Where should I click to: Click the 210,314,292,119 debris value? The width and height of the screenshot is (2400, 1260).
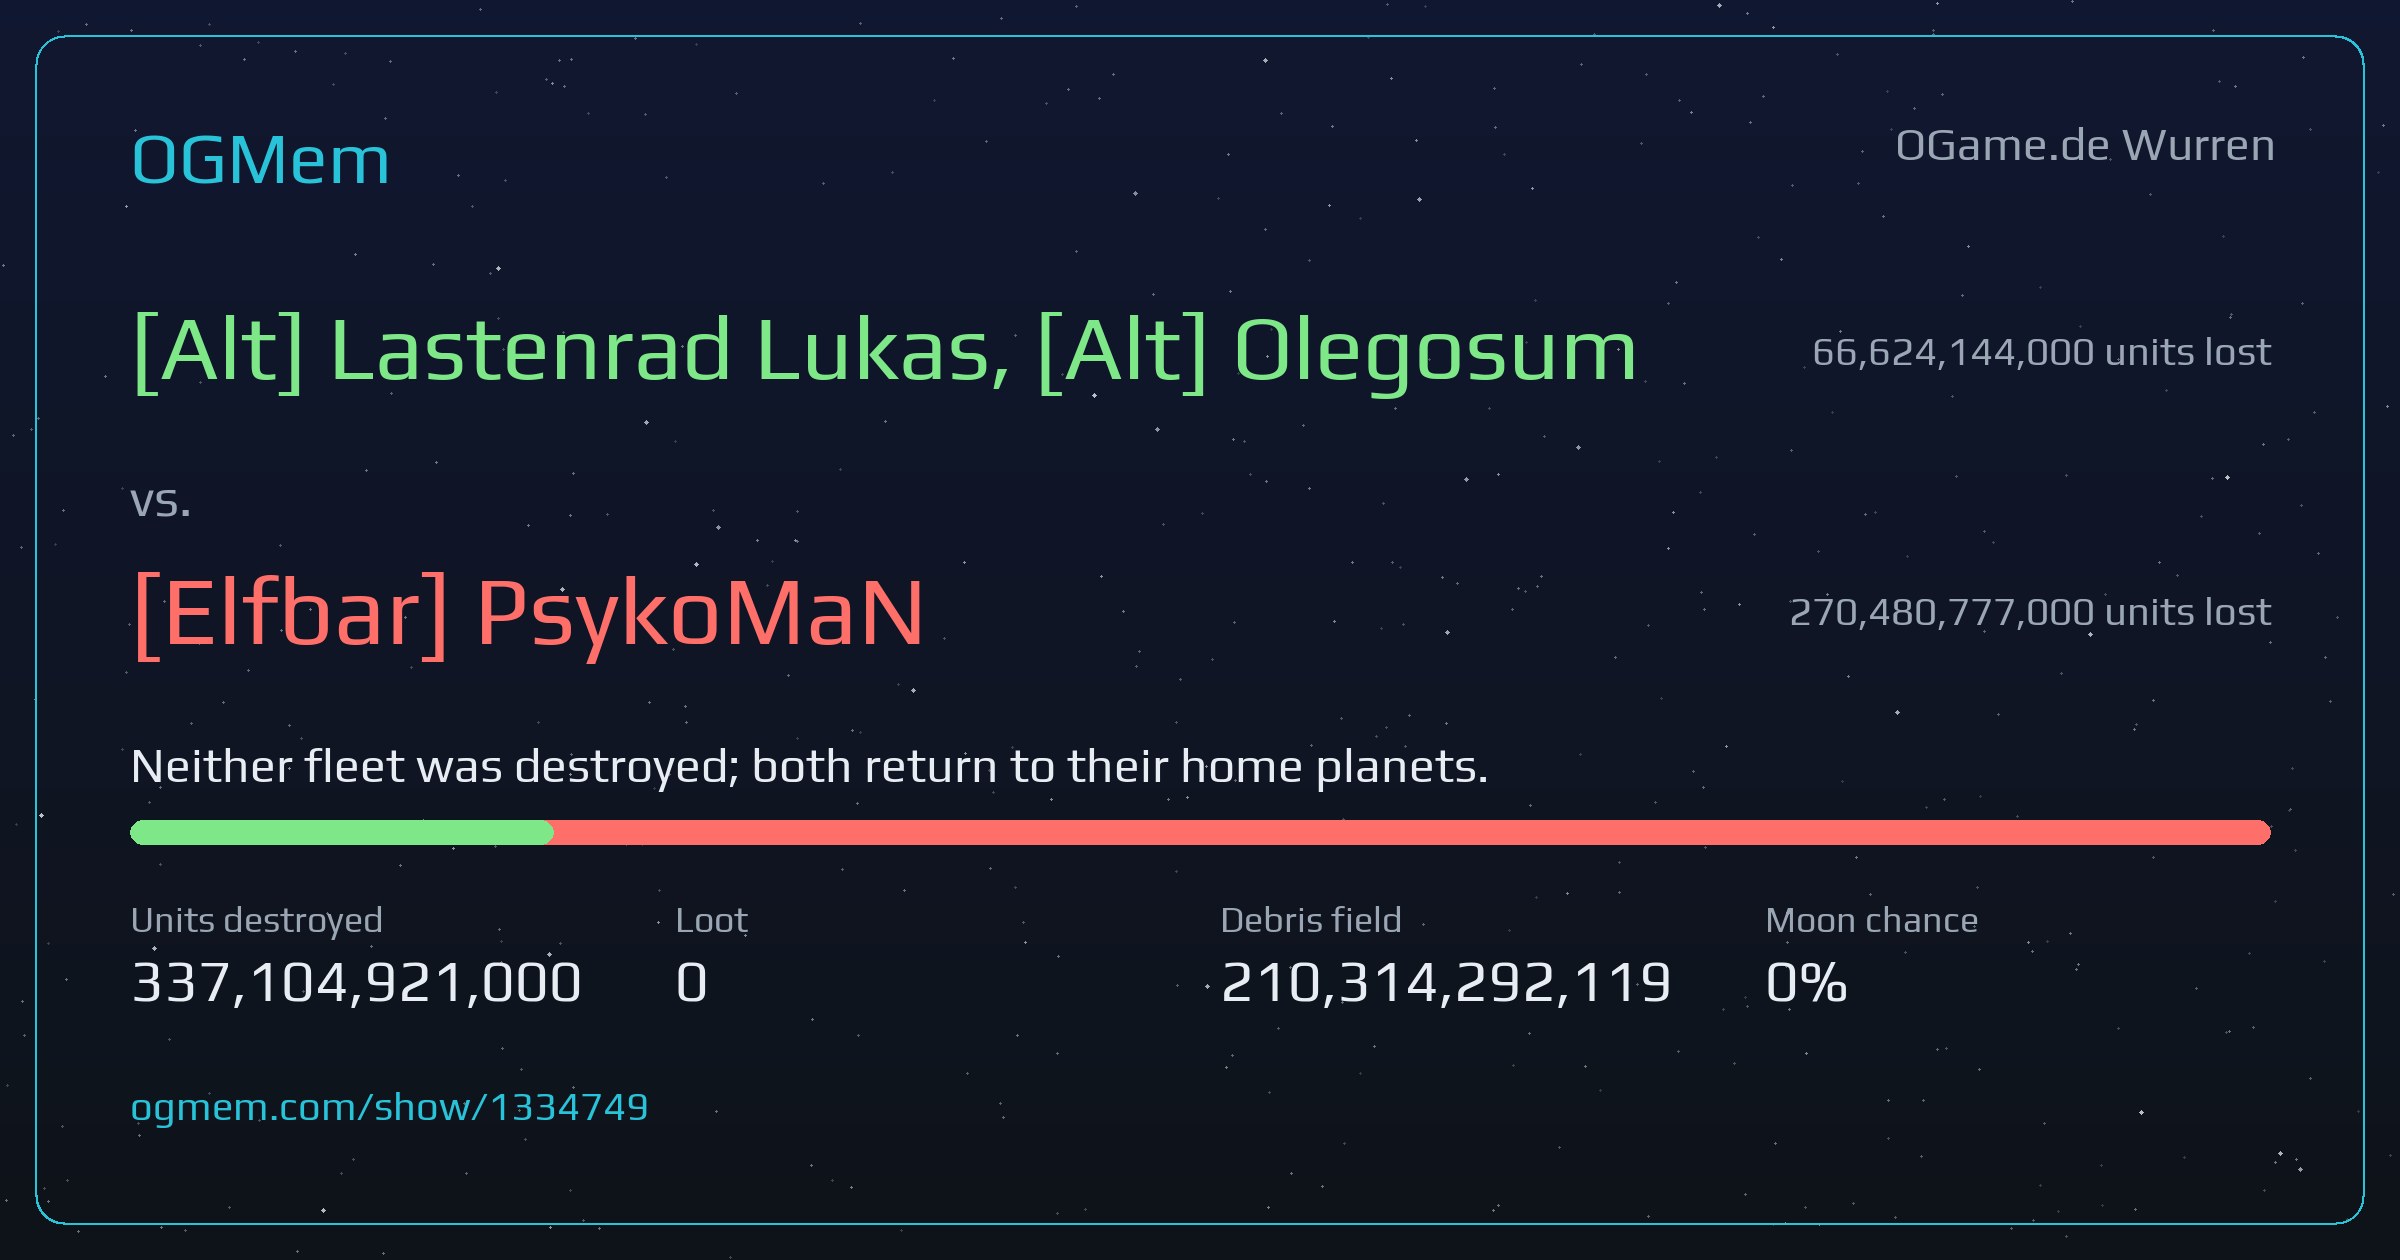(1445, 982)
